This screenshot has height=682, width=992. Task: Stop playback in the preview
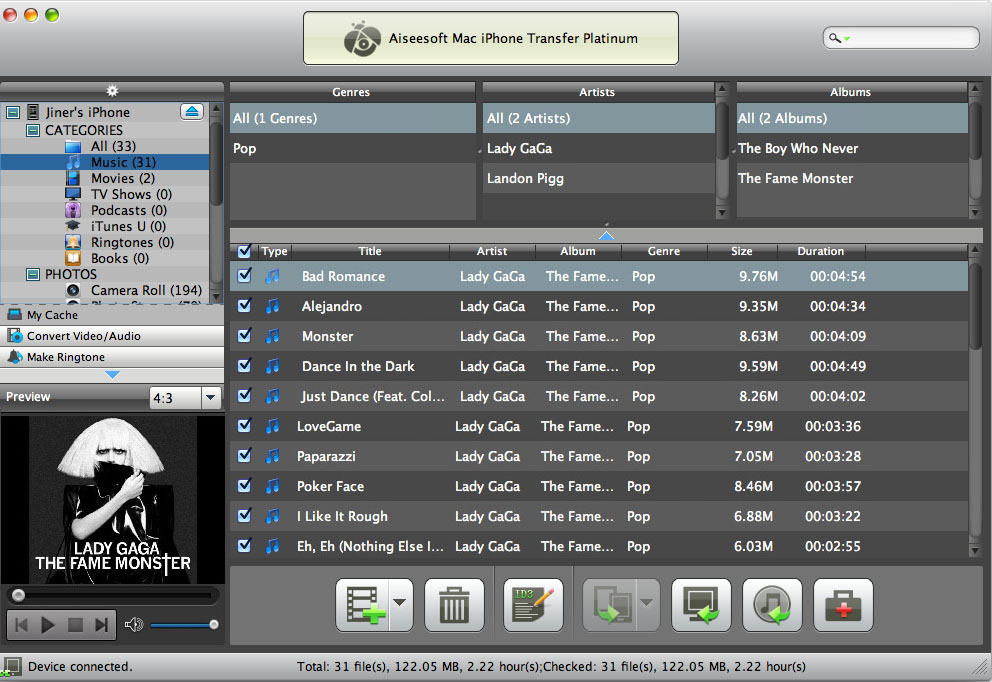75,625
